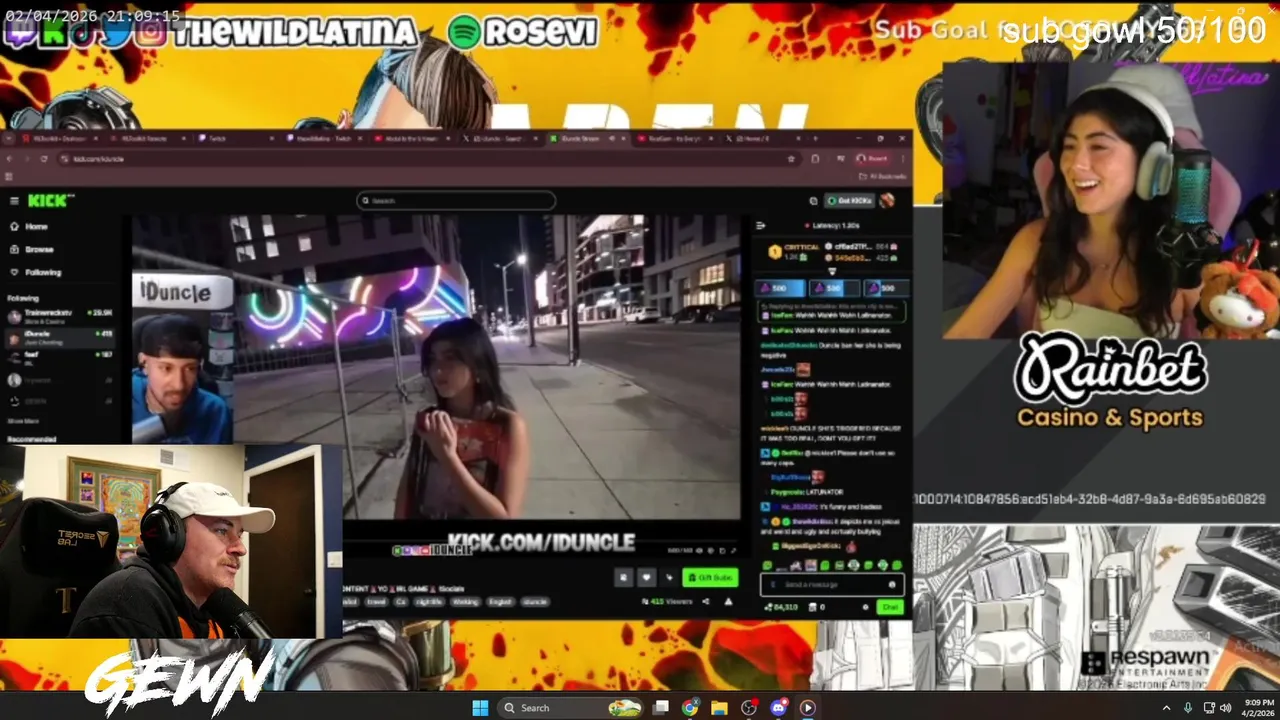Show hidden tray icons chevron
1280x720 pixels.
[x=1167, y=708]
